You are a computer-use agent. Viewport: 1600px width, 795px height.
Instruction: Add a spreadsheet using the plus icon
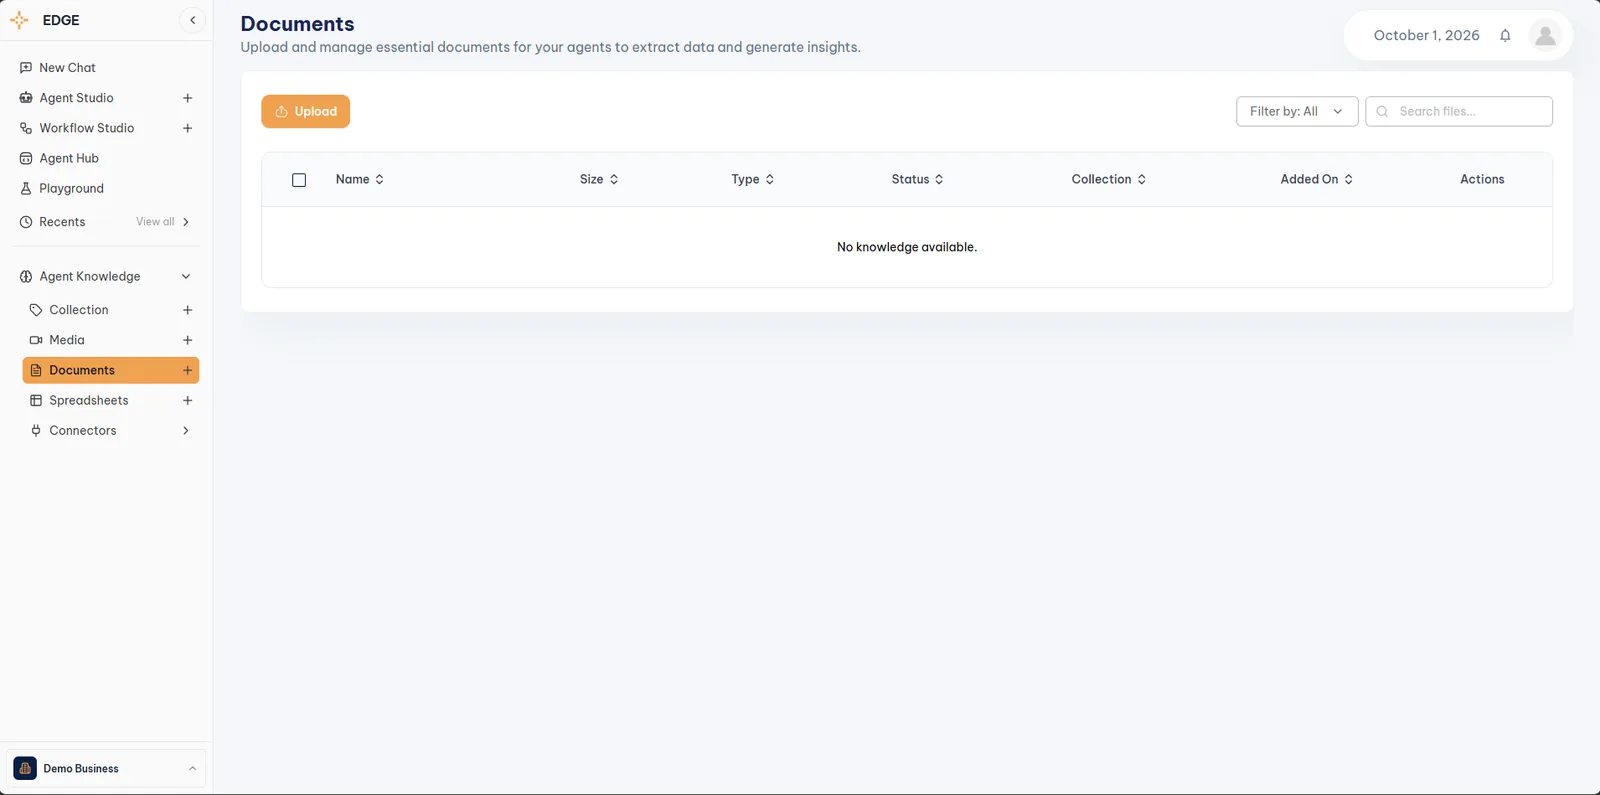pyautogui.click(x=187, y=400)
